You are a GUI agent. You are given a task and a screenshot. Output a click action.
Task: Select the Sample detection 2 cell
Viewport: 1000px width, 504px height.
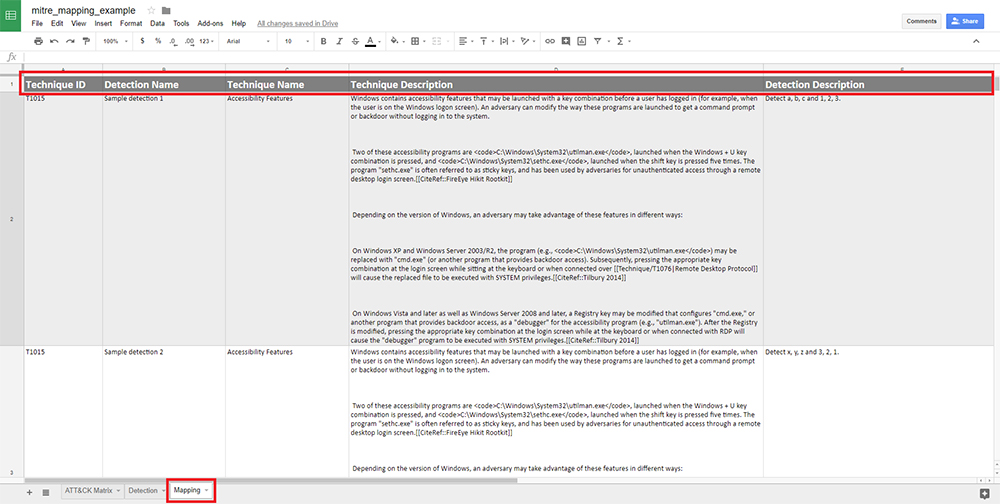coord(164,411)
